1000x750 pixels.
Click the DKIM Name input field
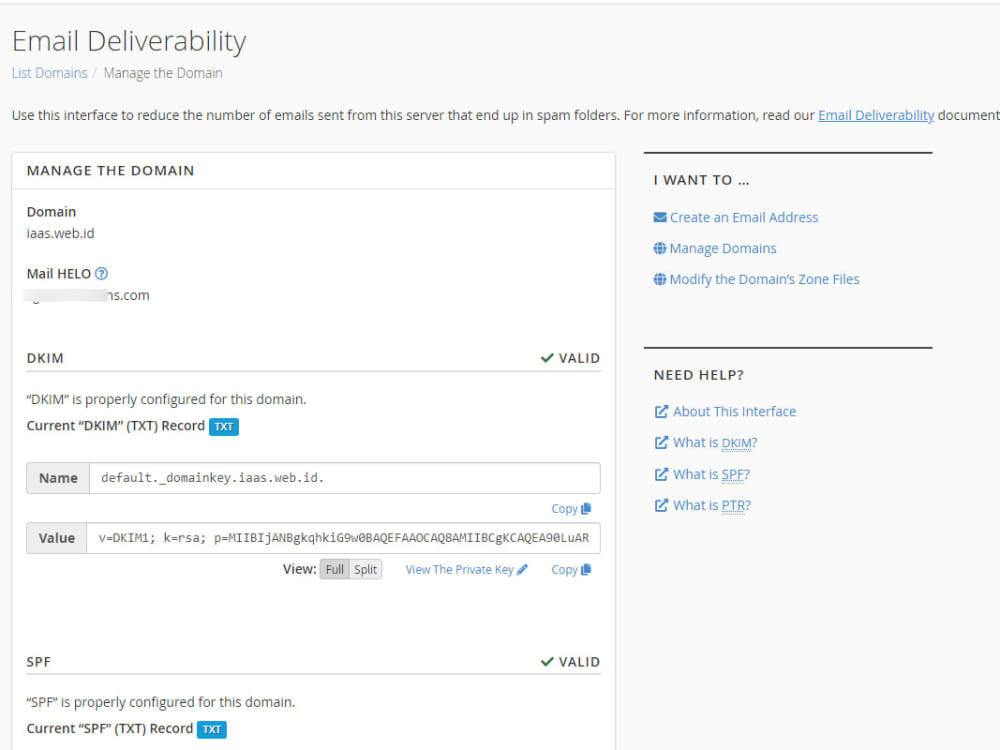[344, 478]
